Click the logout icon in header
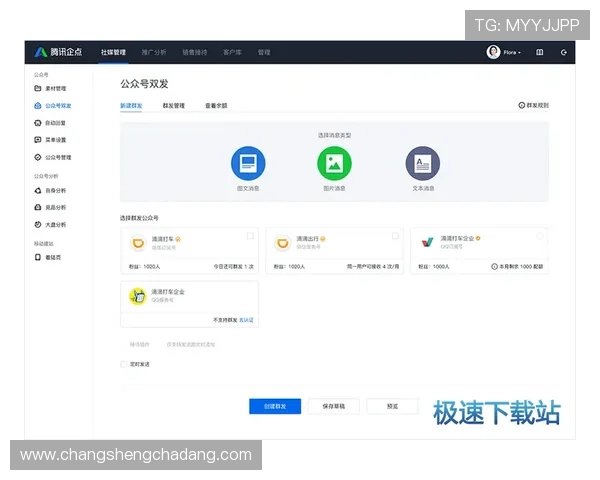The height and width of the screenshot is (480, 600). point(564,52)
